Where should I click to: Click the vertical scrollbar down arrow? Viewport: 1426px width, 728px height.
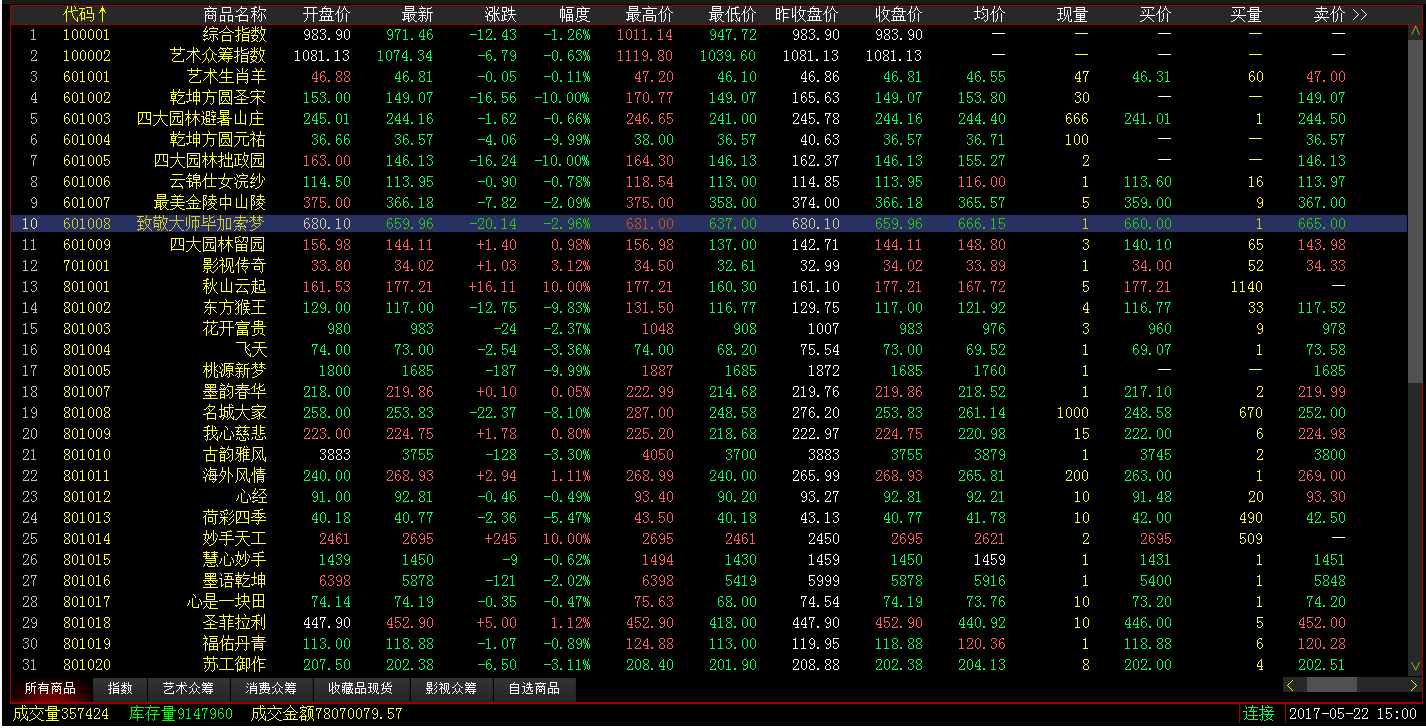tap(1415, 666)
